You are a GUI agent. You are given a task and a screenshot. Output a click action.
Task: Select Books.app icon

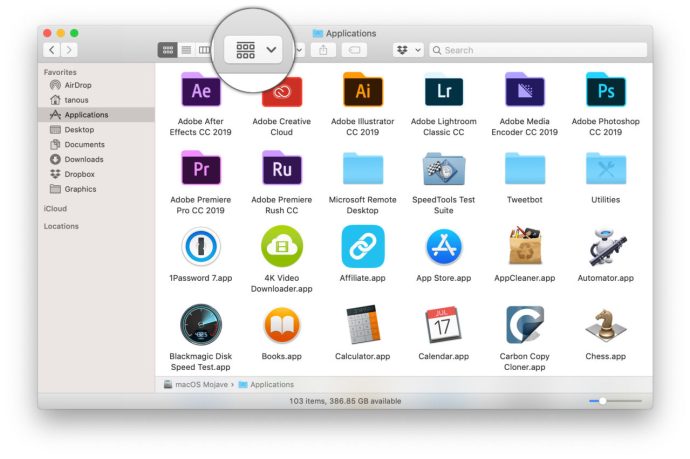[x=282, y=325]
